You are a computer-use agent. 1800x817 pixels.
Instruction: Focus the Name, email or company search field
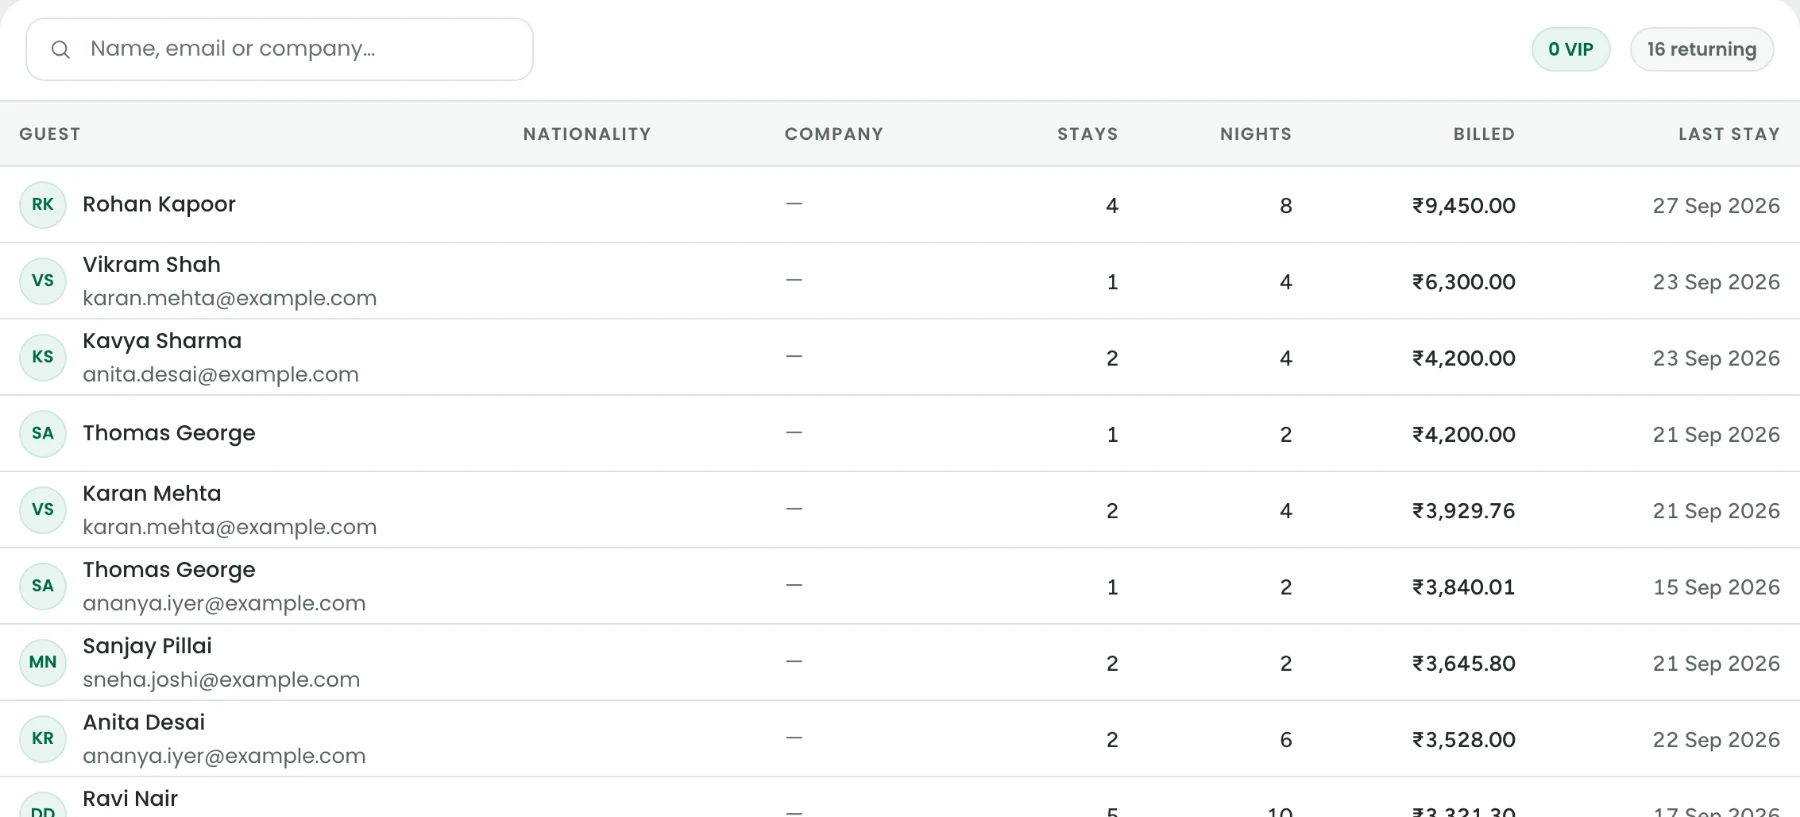click(x=279, y=49)
